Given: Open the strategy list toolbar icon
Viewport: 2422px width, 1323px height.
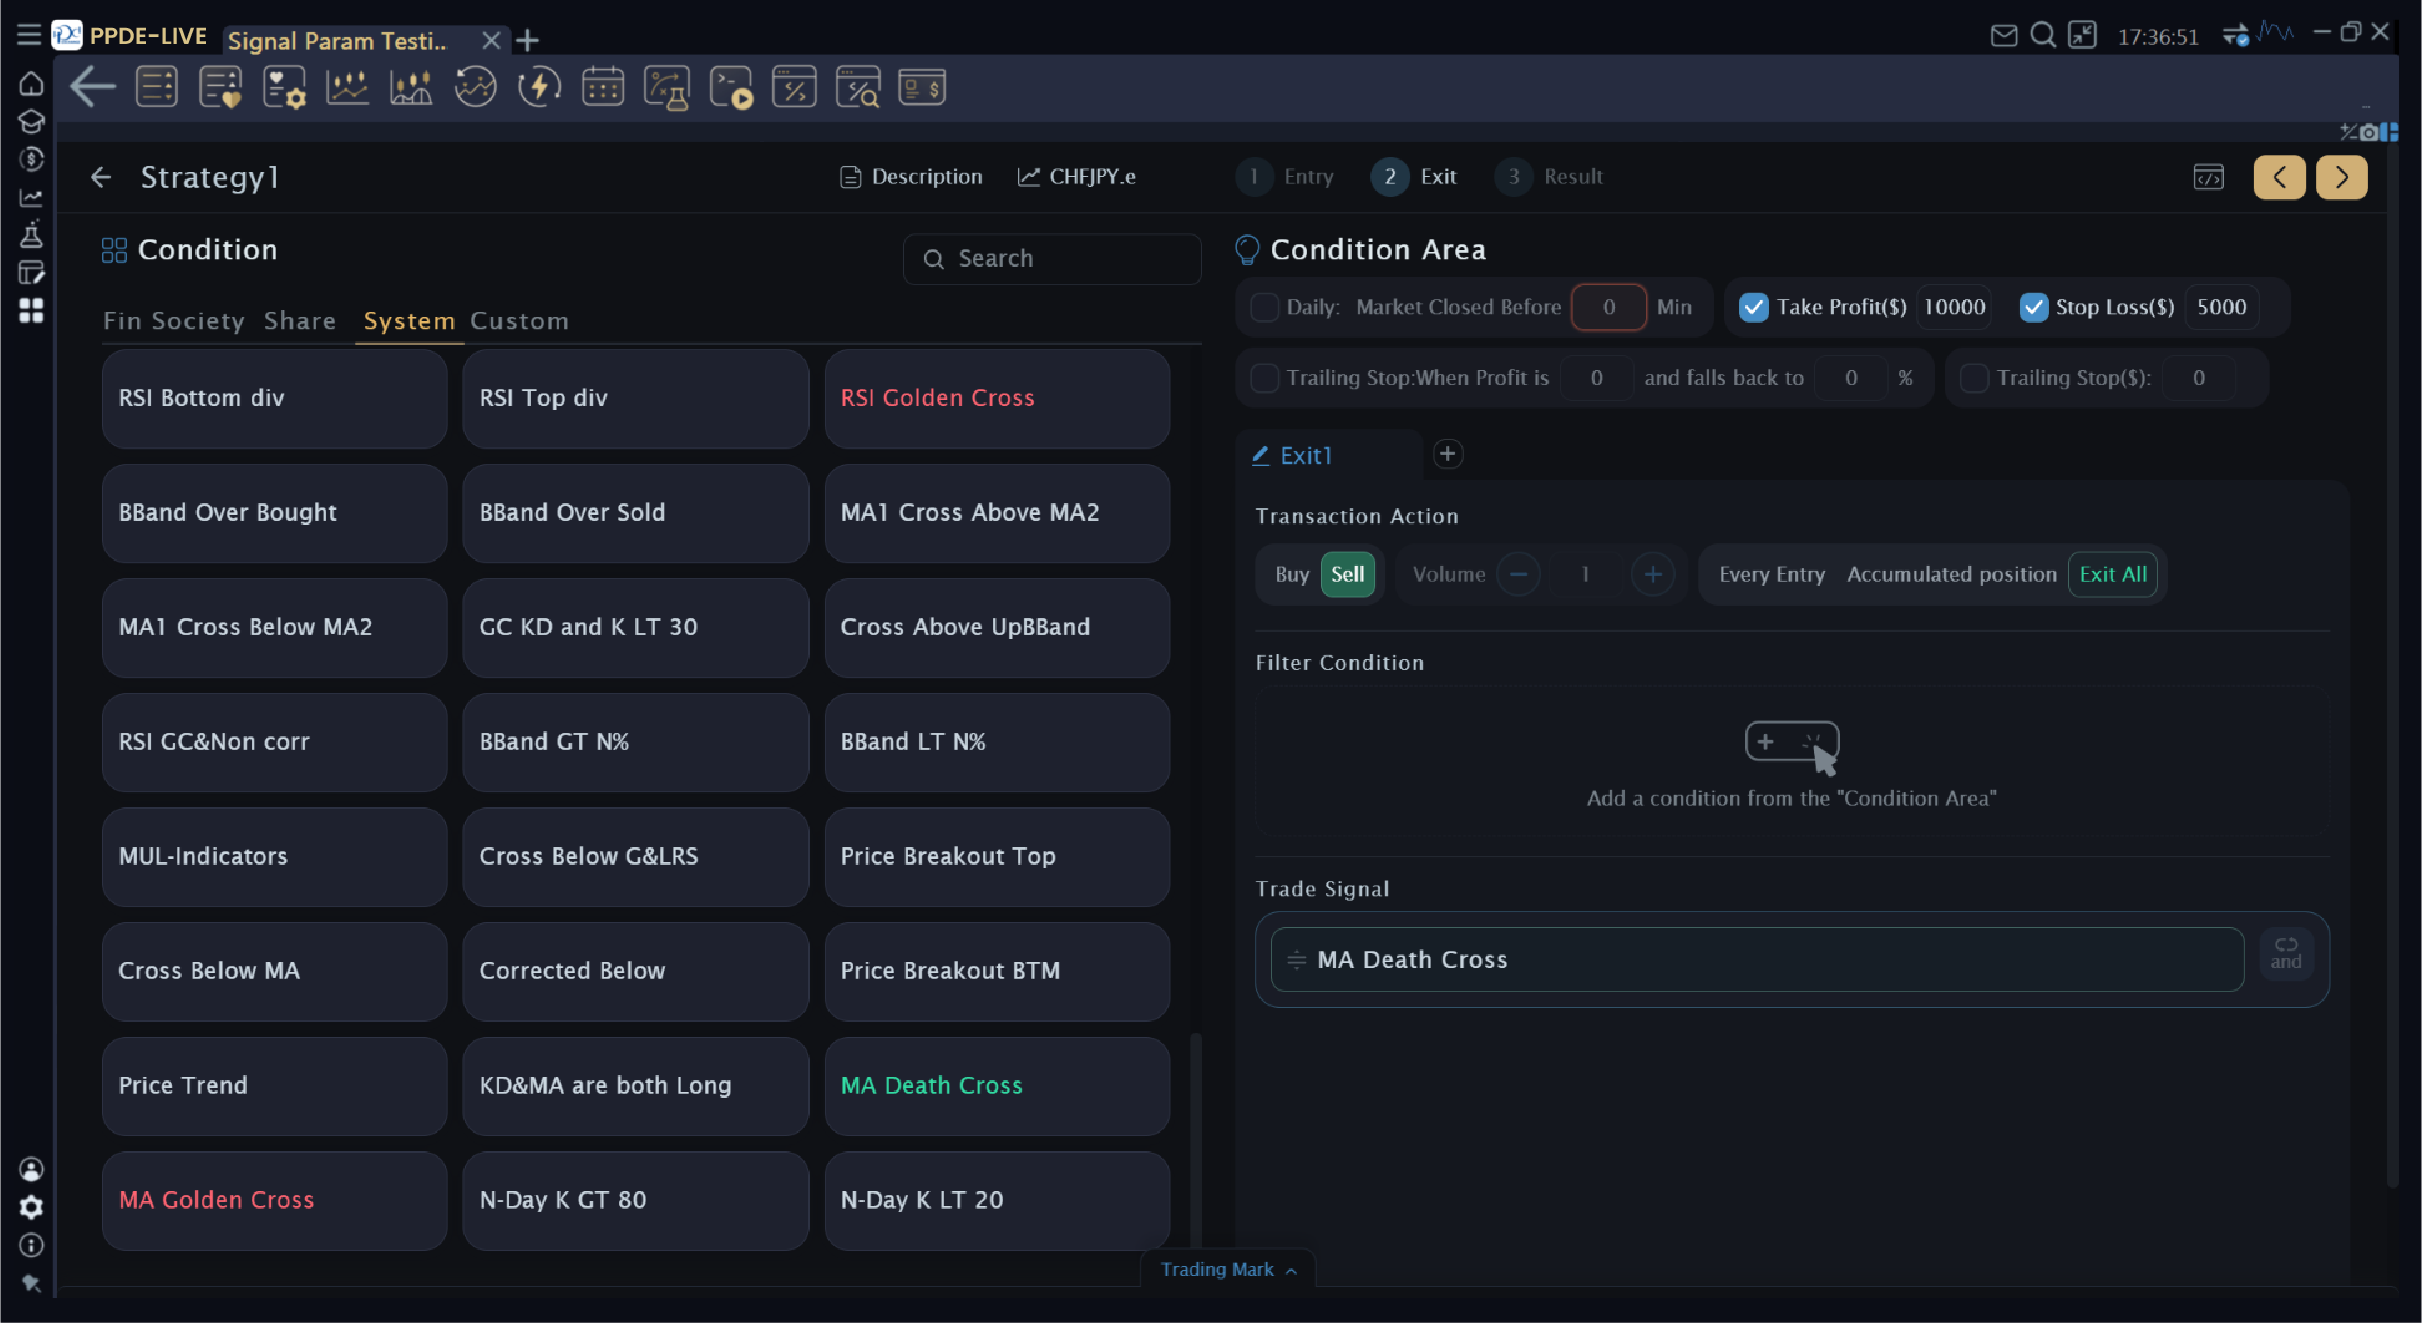Looking at the screenshot, I should [157, 87].
